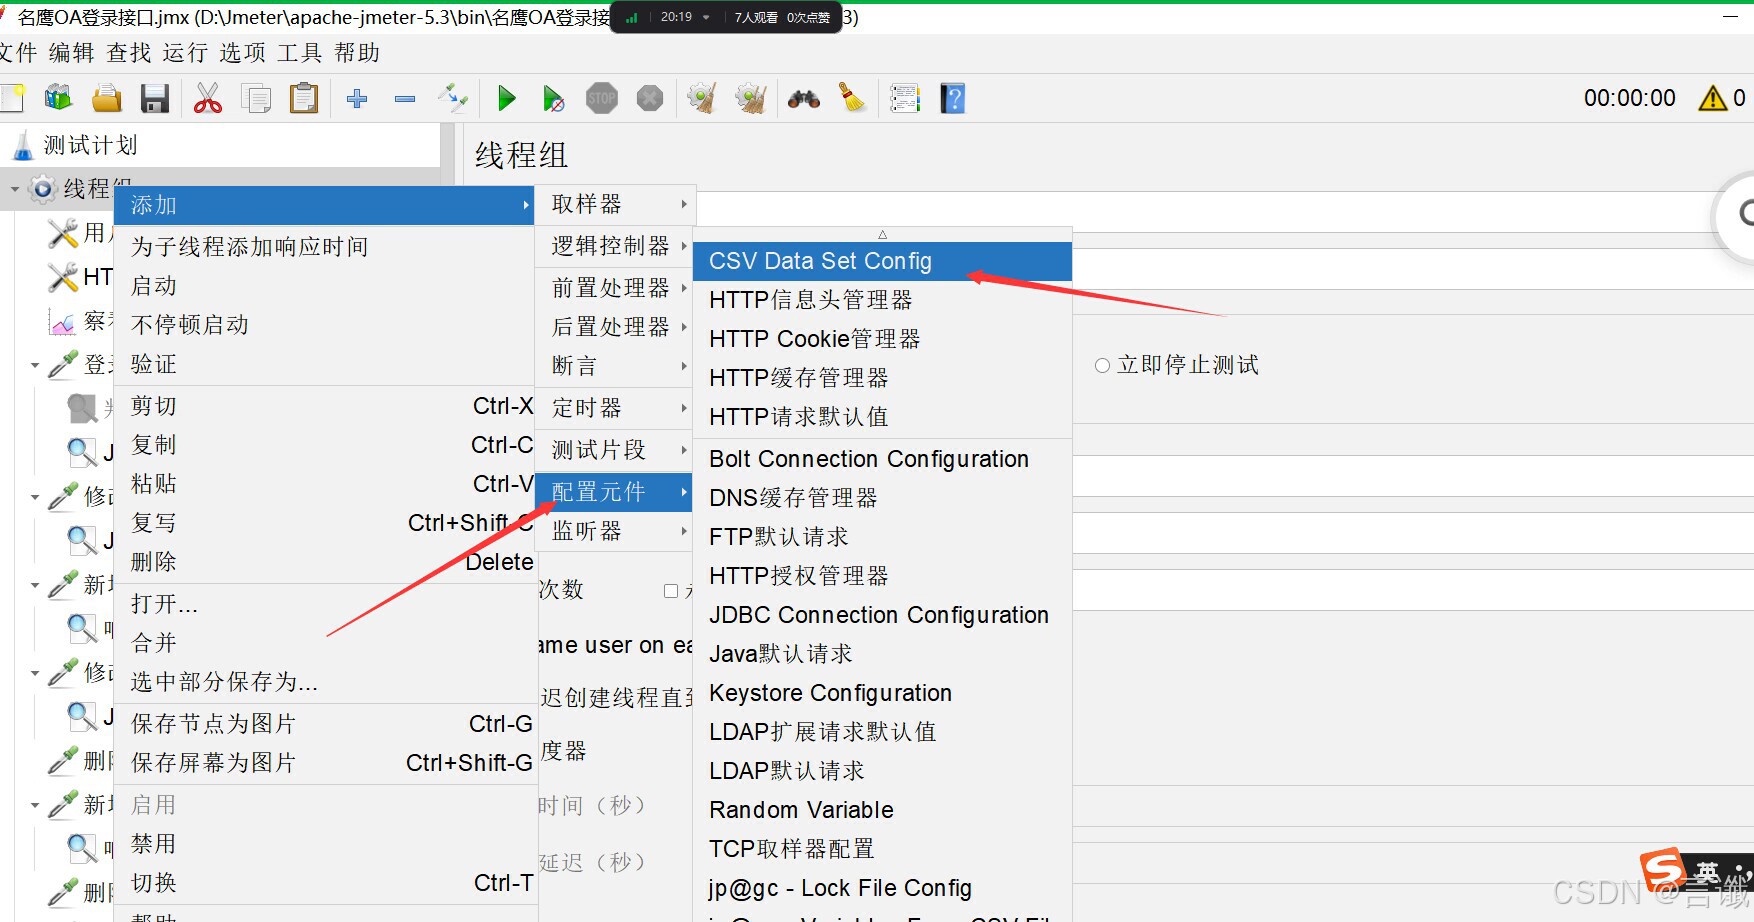Select the 测试计划 tree node
Screen dimensions: 1754x922
tap(90, 145)
